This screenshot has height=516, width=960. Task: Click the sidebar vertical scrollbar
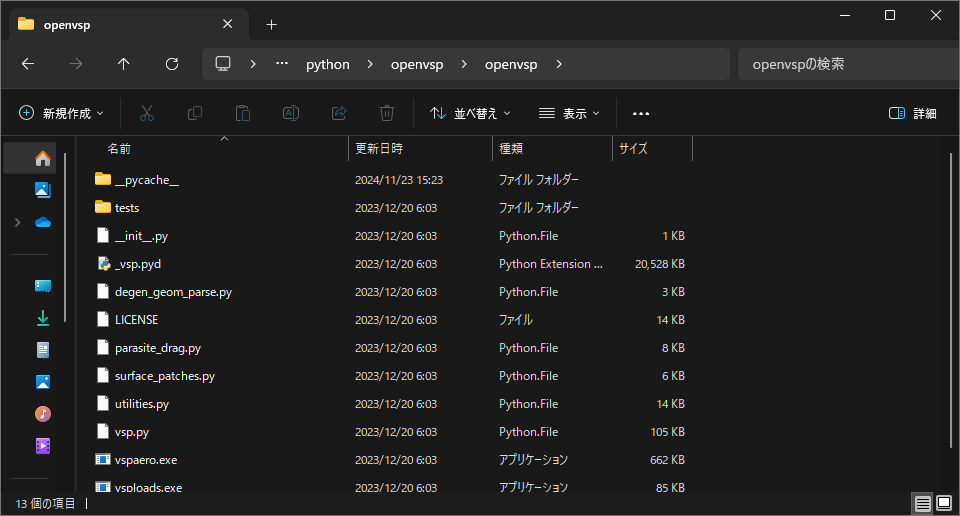coord(65,237)
